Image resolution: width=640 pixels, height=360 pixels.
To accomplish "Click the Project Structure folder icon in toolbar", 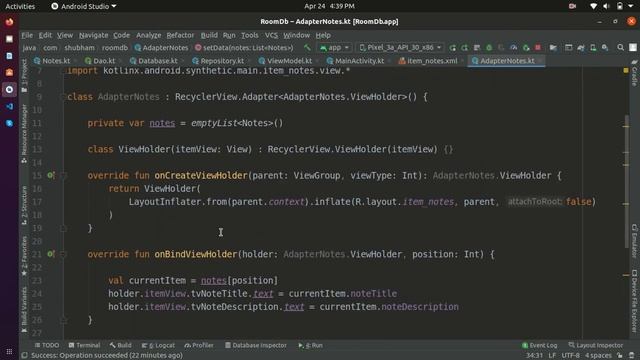I will pos(553,48).
